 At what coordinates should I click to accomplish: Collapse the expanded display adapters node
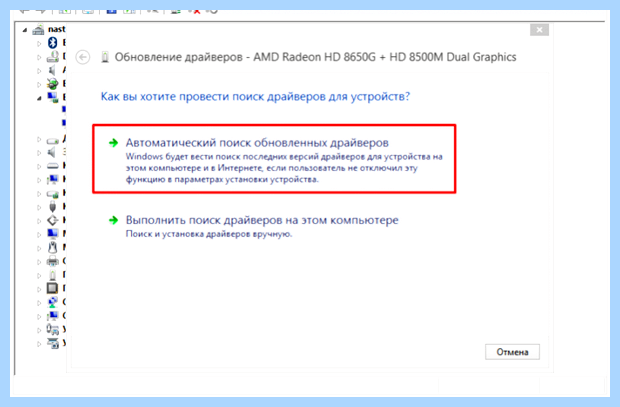[x=39, y=98]
